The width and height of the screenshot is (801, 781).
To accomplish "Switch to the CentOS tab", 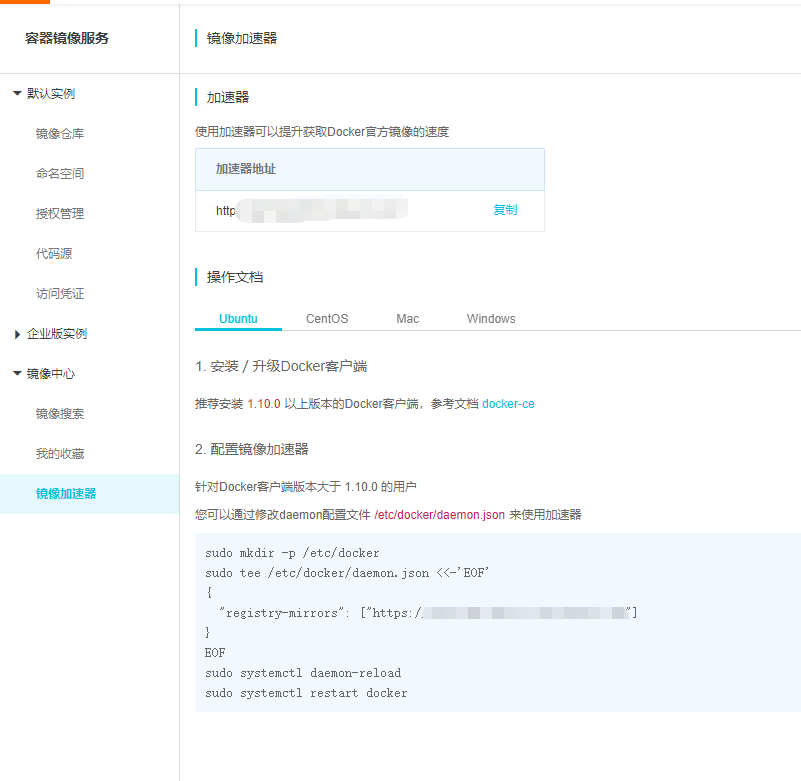I will tap(326, 318).
